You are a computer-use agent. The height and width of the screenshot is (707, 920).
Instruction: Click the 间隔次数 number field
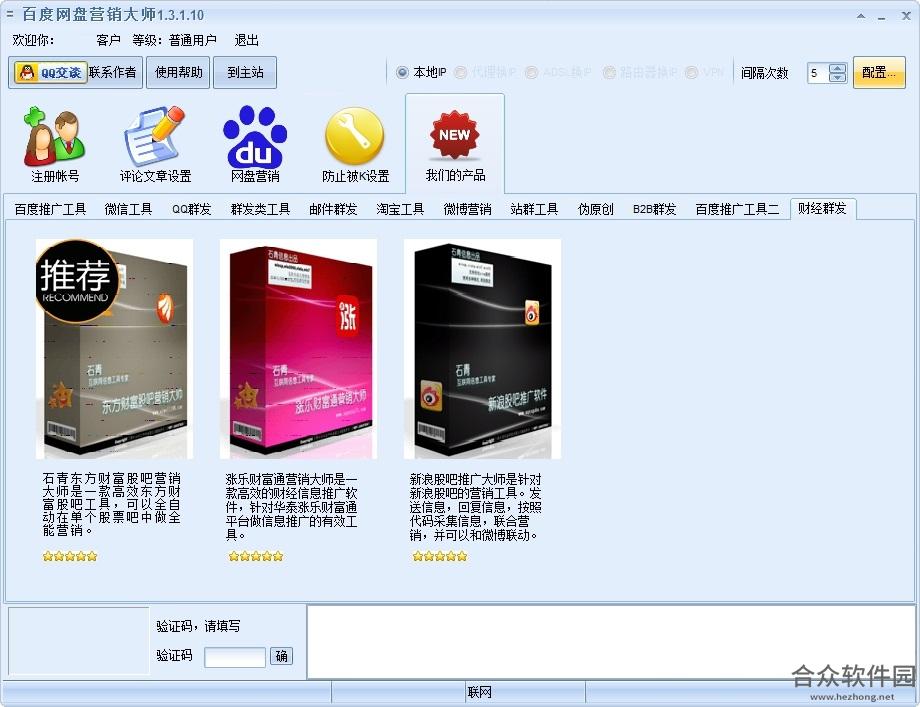coord(818,73)
